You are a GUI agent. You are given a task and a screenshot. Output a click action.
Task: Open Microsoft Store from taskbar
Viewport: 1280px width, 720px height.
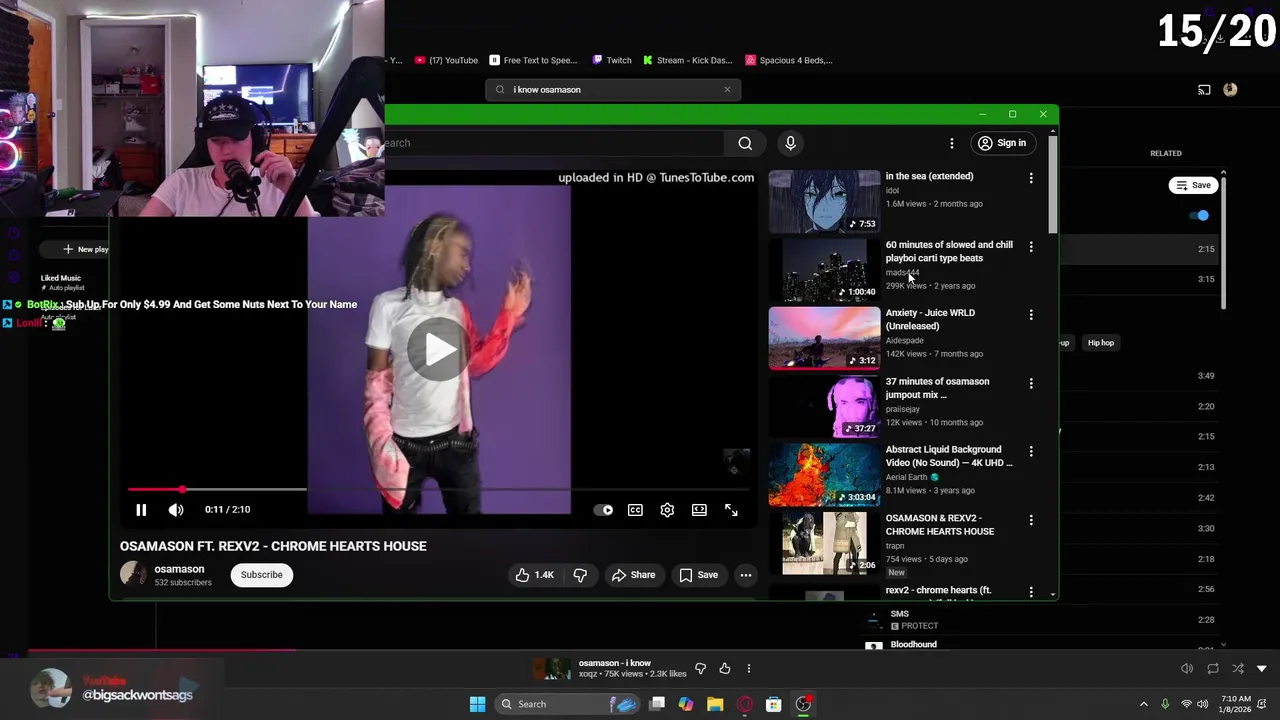773,704
